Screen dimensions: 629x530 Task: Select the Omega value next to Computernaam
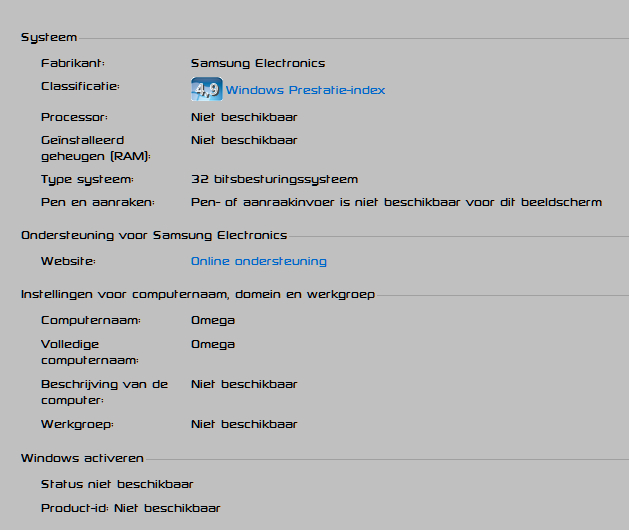tap(213, 321)
